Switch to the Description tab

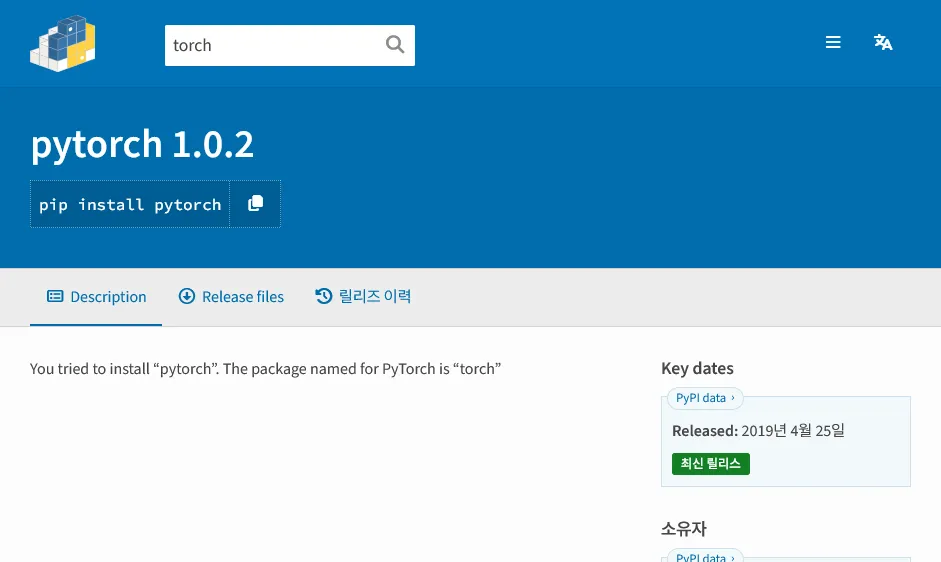pos(96,297)
